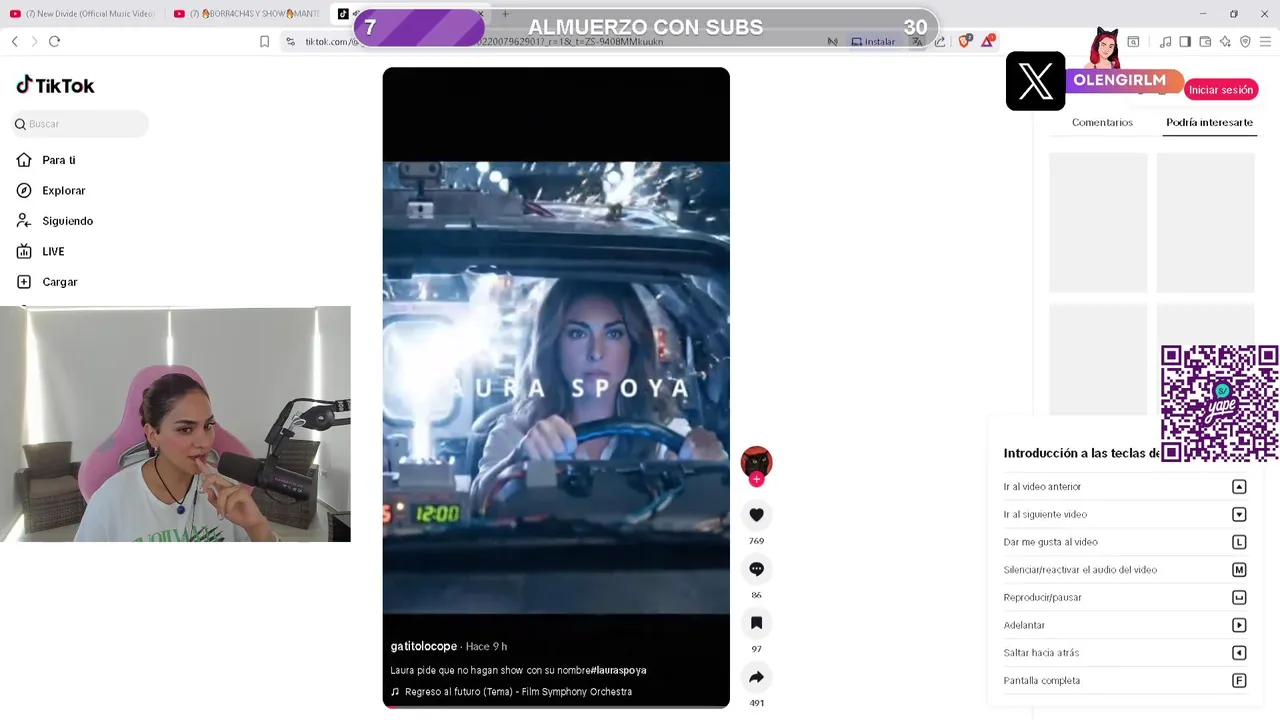Open the #lauraspoya hashtag
Screen dimensions: 1280x720
click(x=618, y=670)
